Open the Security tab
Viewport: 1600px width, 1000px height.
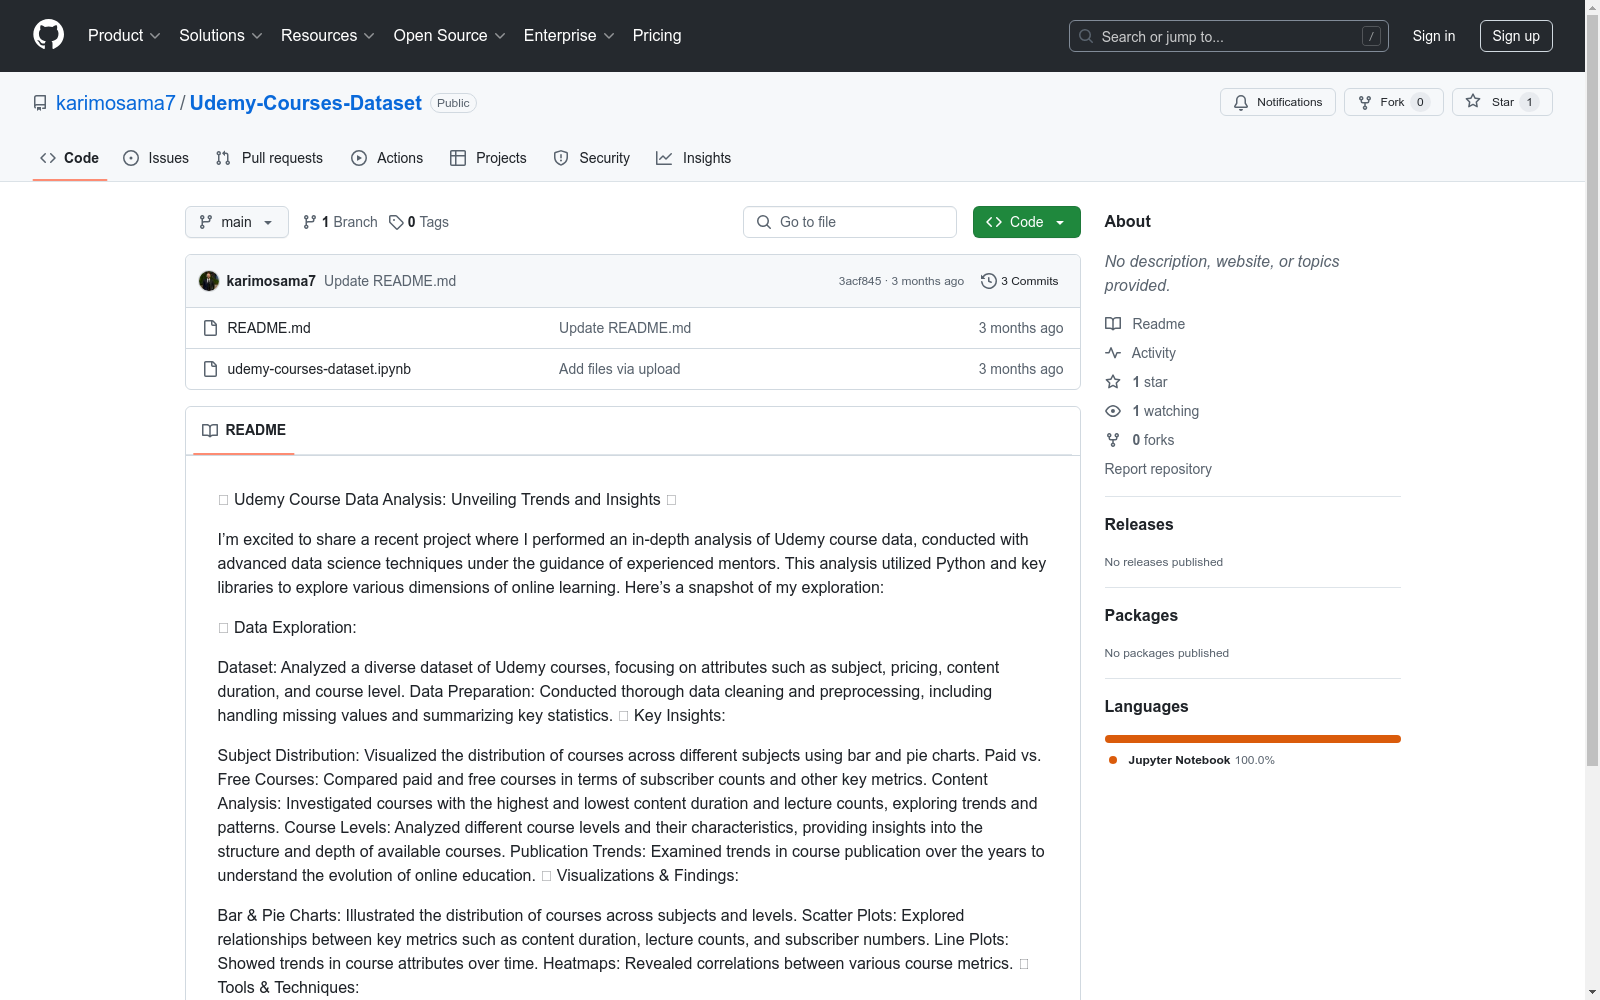[x=592, y=158]
